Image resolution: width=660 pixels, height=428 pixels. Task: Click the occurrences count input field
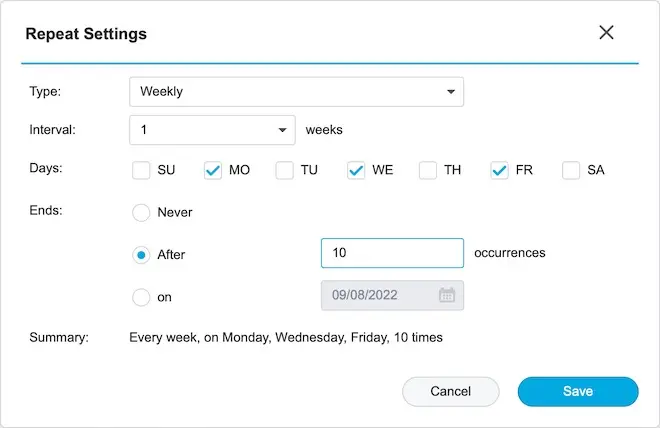point(392,253)
